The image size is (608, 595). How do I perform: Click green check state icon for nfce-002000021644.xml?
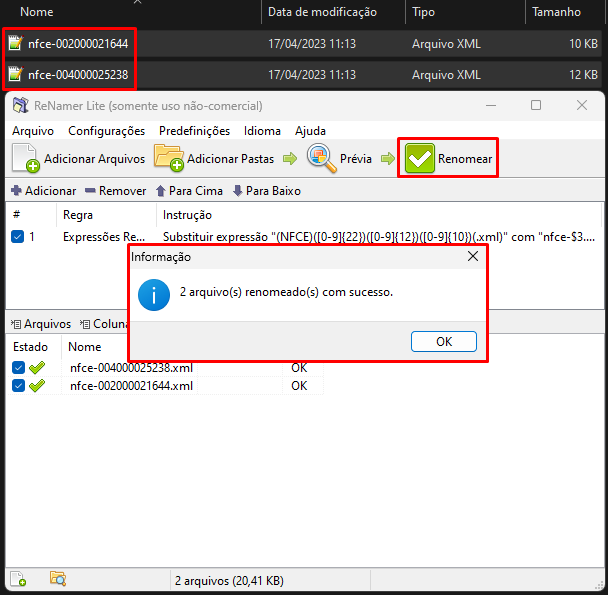point(37,386)
